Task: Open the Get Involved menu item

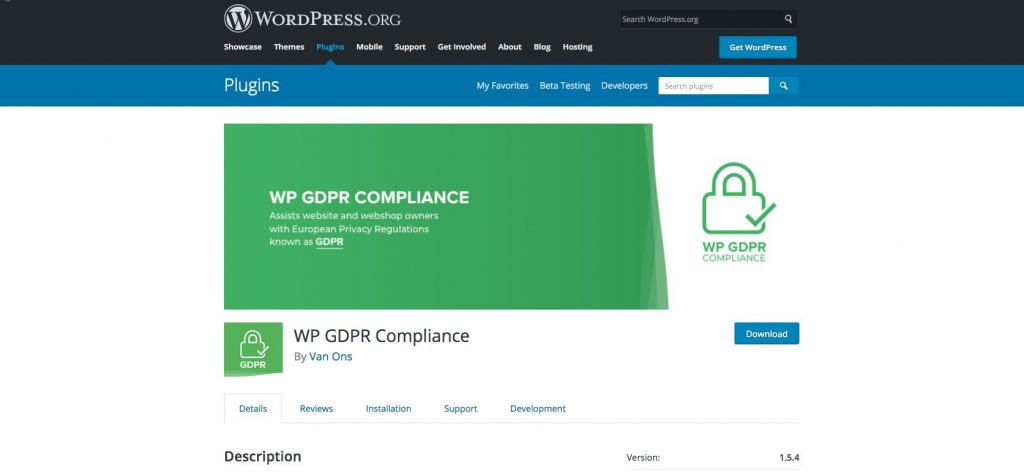Action: coord(462,47)
